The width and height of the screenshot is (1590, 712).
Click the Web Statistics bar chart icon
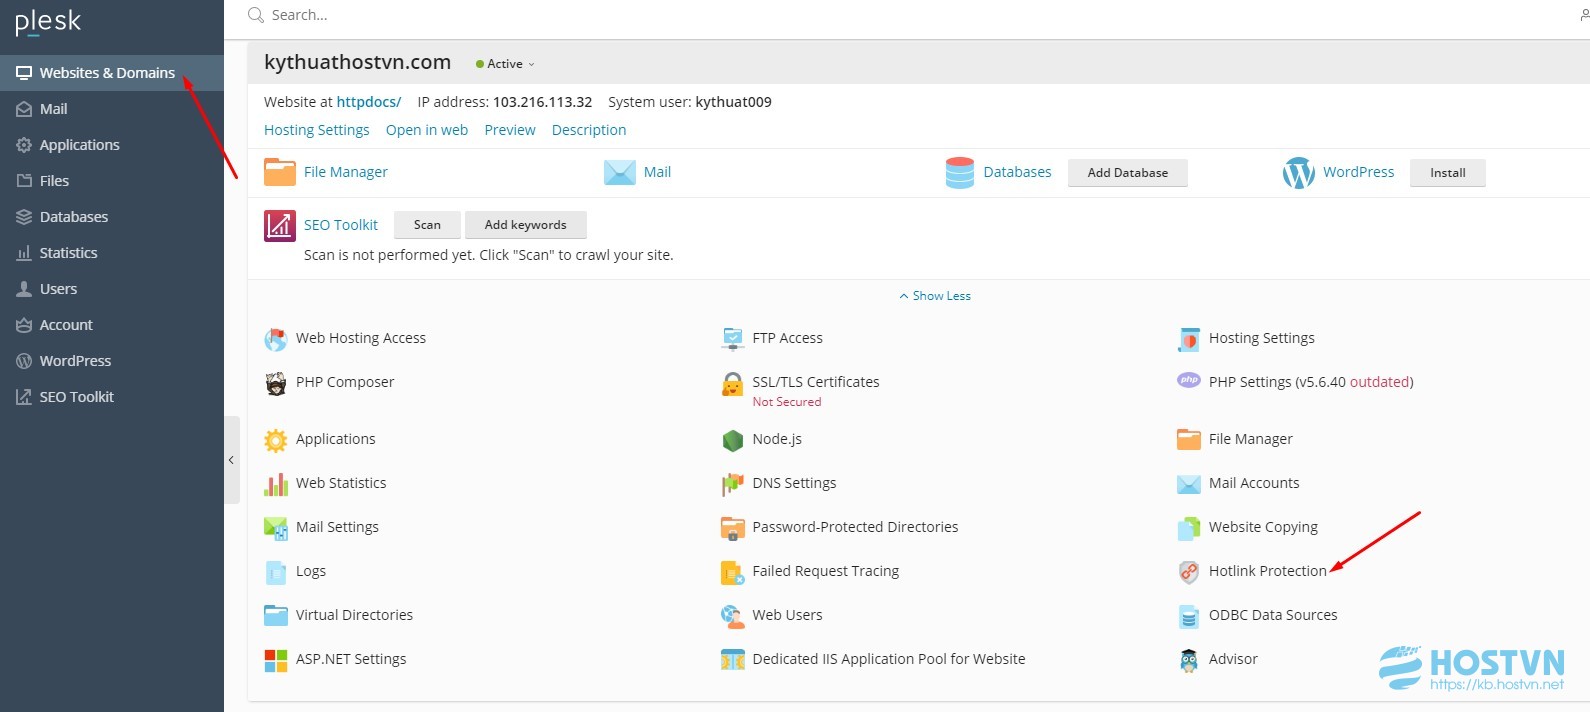(275, 484)
